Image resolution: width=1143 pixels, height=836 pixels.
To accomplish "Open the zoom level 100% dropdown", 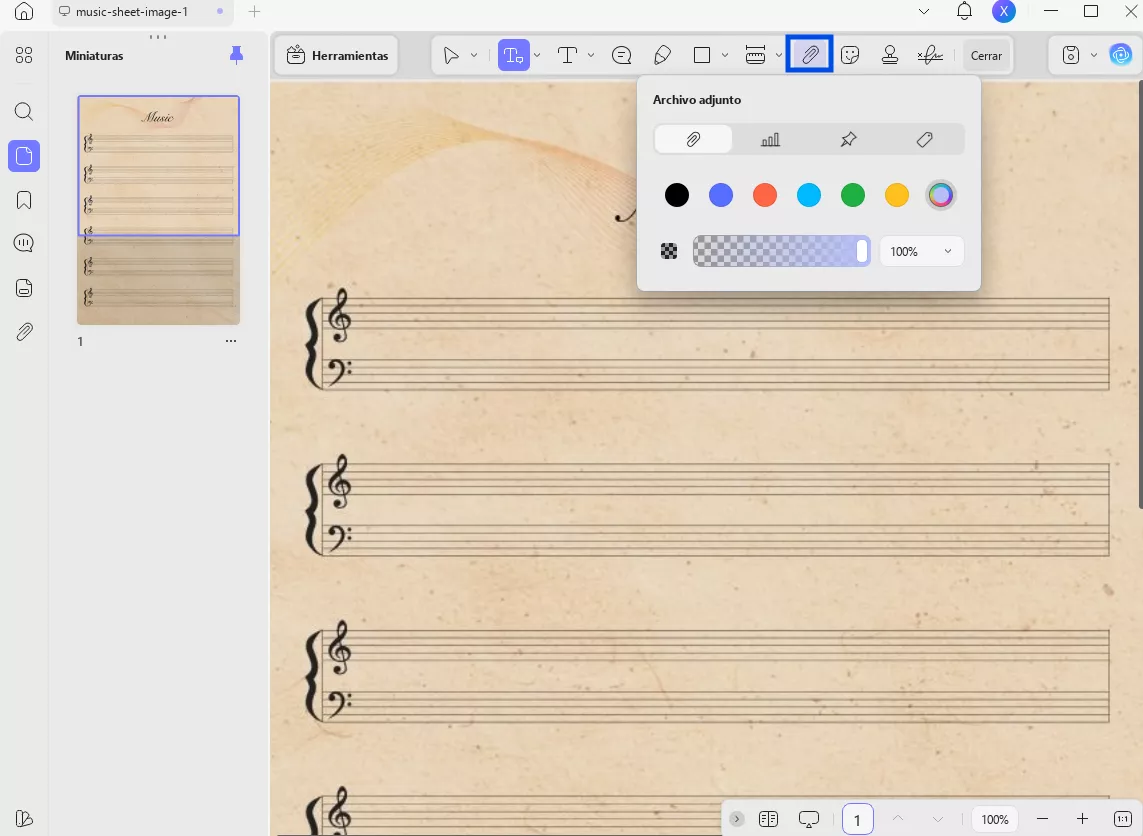I will point(994,819).
